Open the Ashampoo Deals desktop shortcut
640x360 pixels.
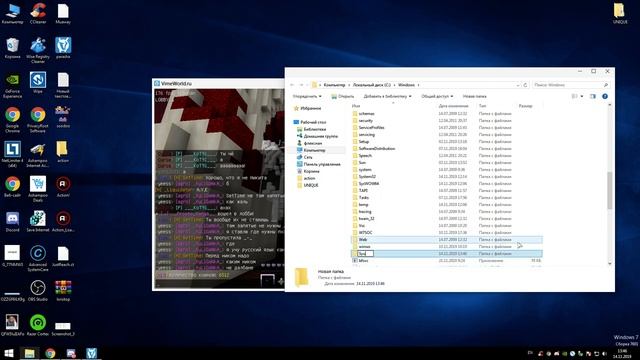[38, 189]
